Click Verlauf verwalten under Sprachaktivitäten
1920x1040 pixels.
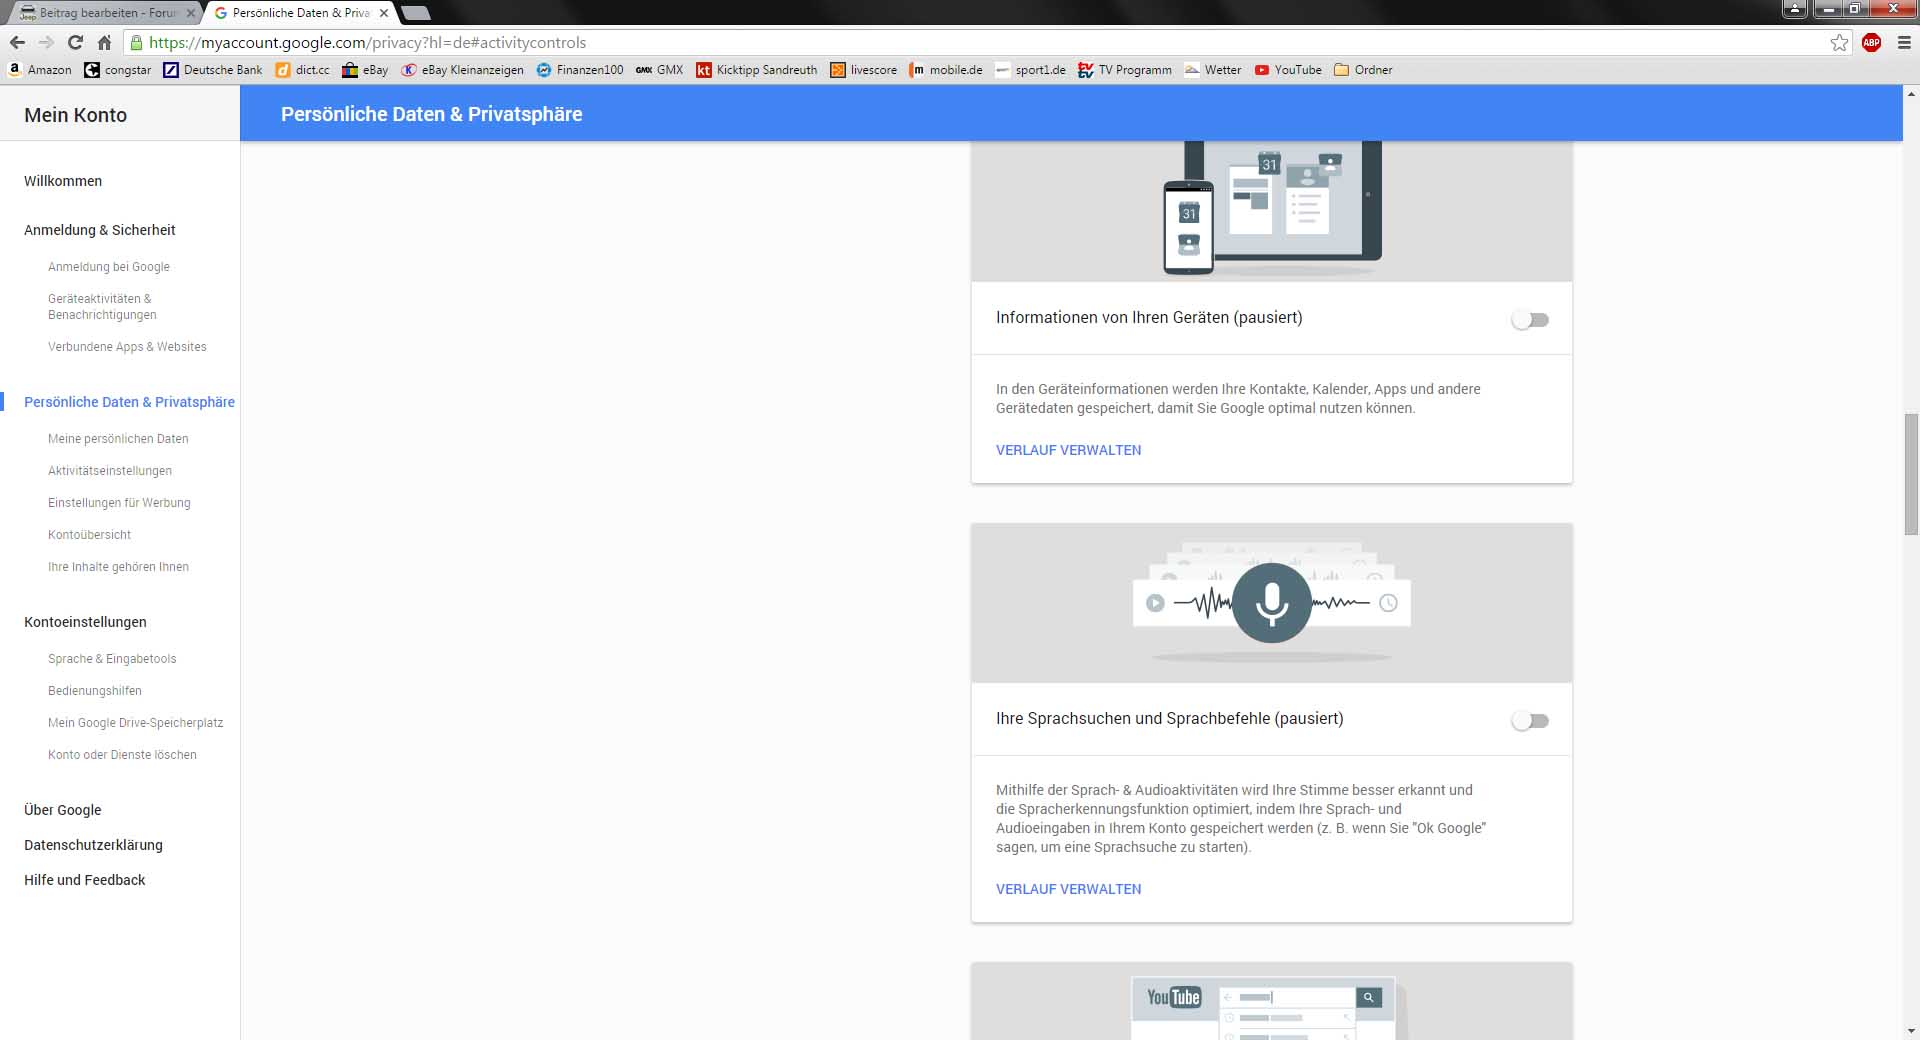1068,889
